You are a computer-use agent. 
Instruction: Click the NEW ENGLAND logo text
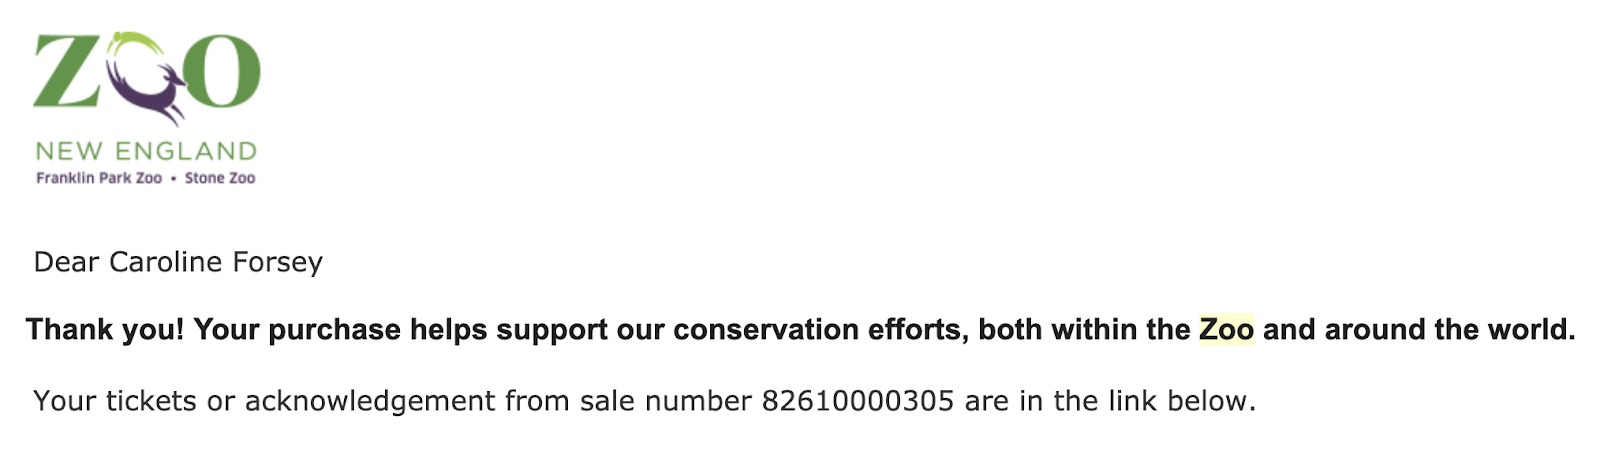[146, 151]
